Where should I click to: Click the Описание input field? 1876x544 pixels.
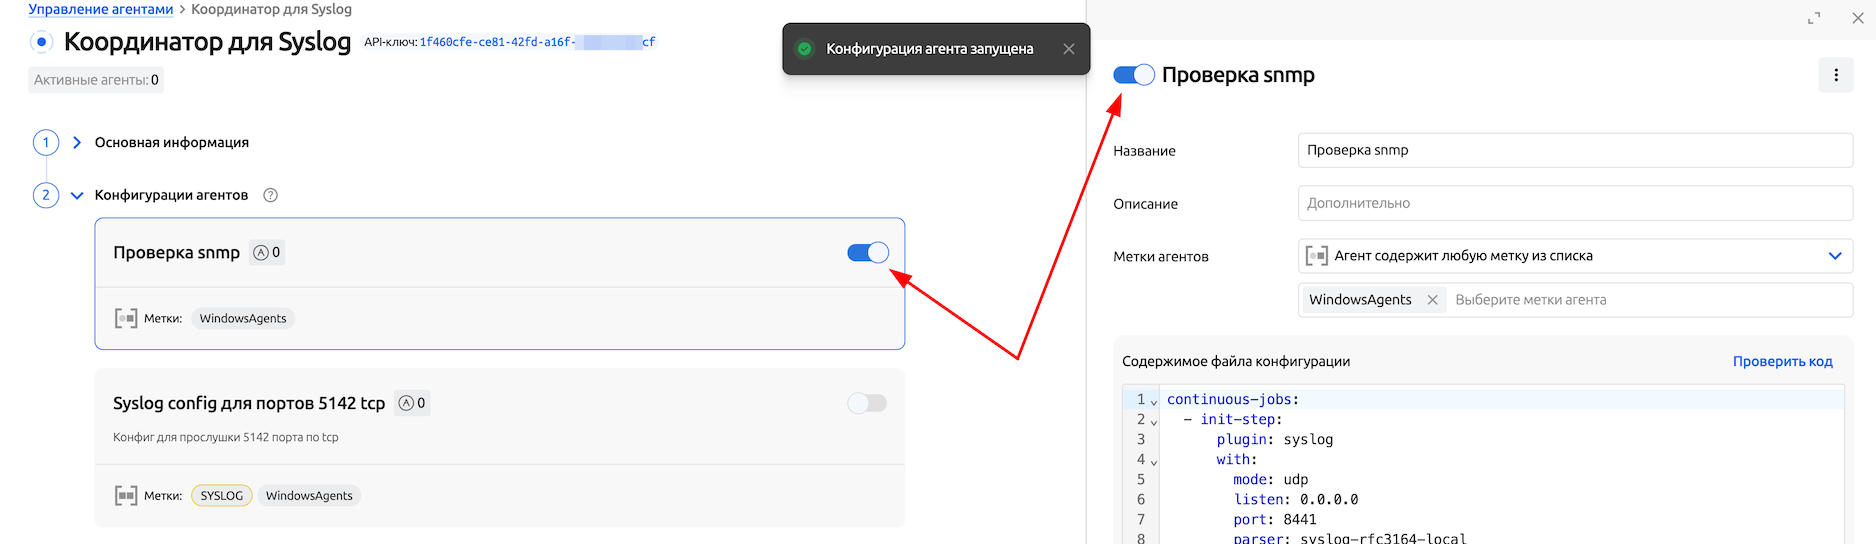[1574, 203]
